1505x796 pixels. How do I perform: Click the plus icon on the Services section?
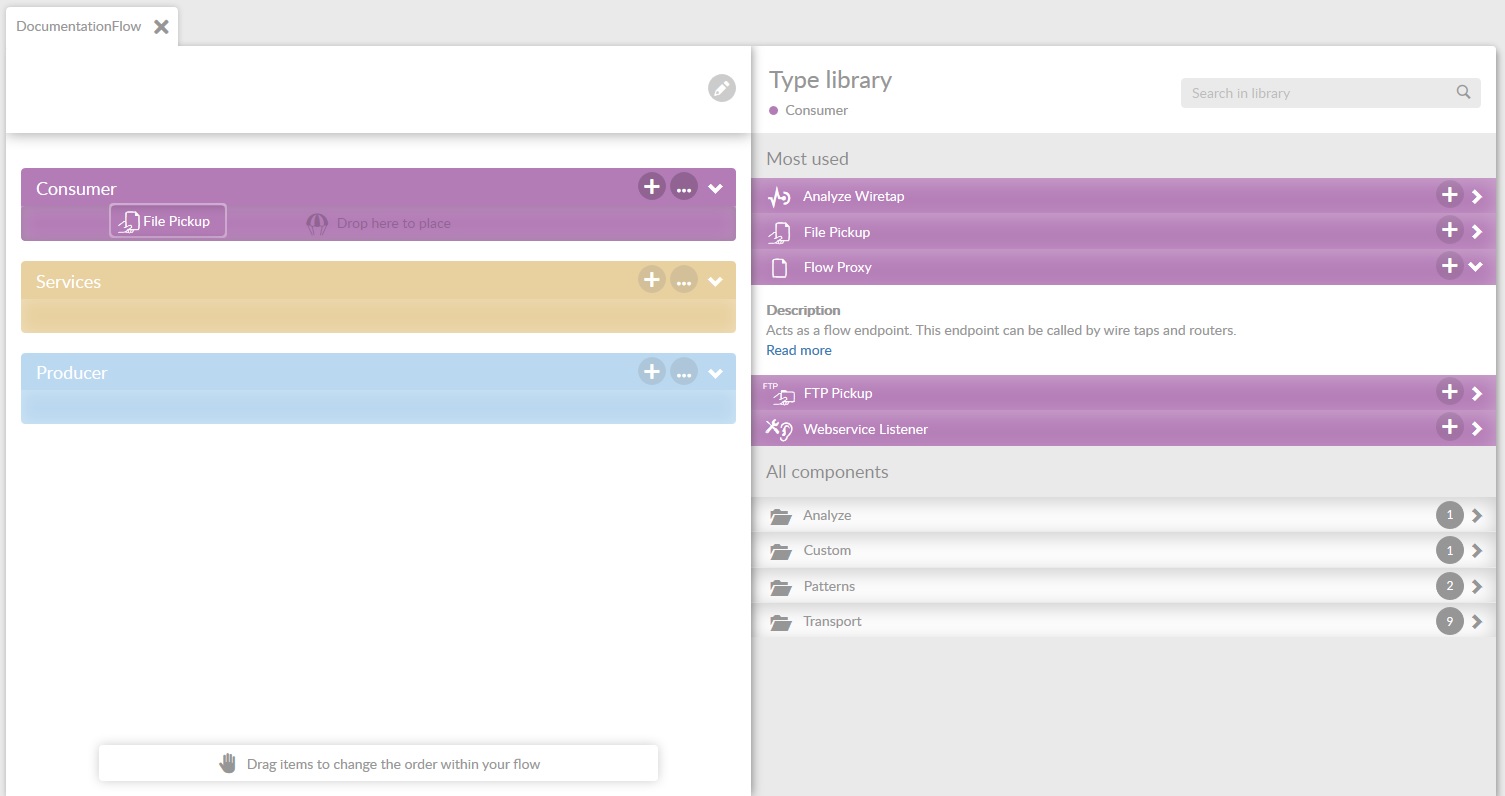coord(651,280)
